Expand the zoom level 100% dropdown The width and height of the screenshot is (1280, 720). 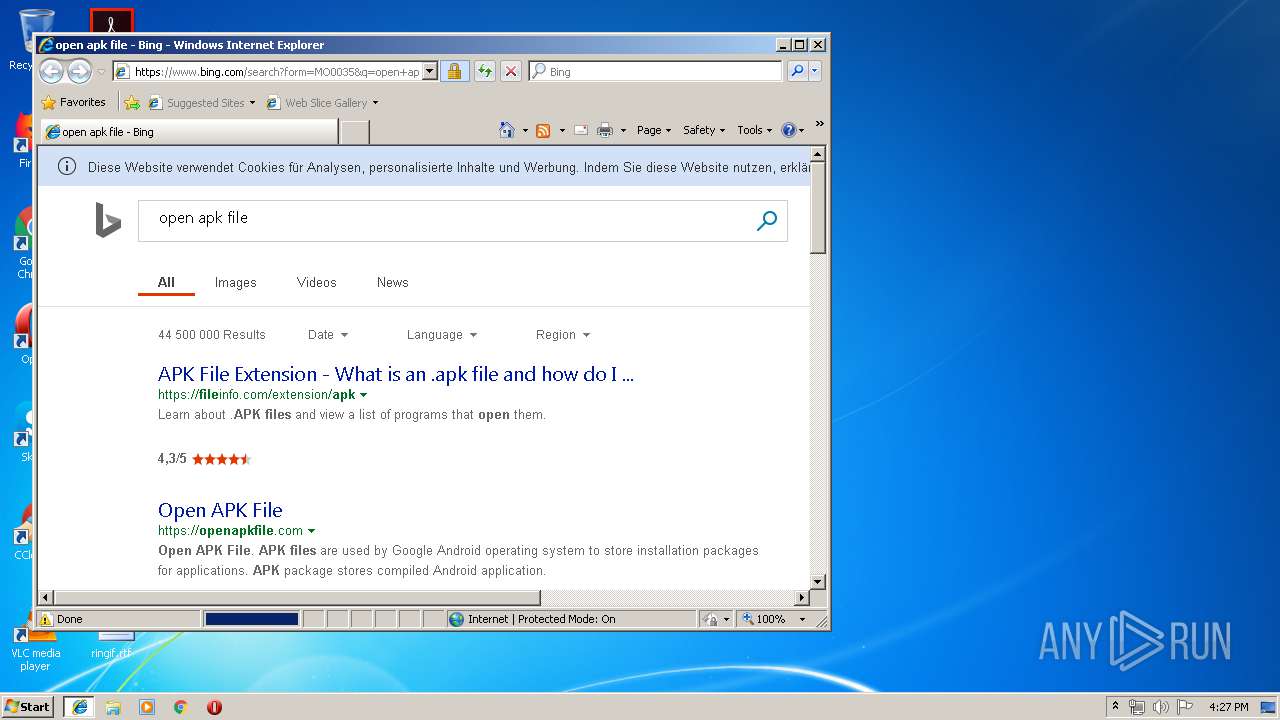pyautogui.click(x=802, y=619)
